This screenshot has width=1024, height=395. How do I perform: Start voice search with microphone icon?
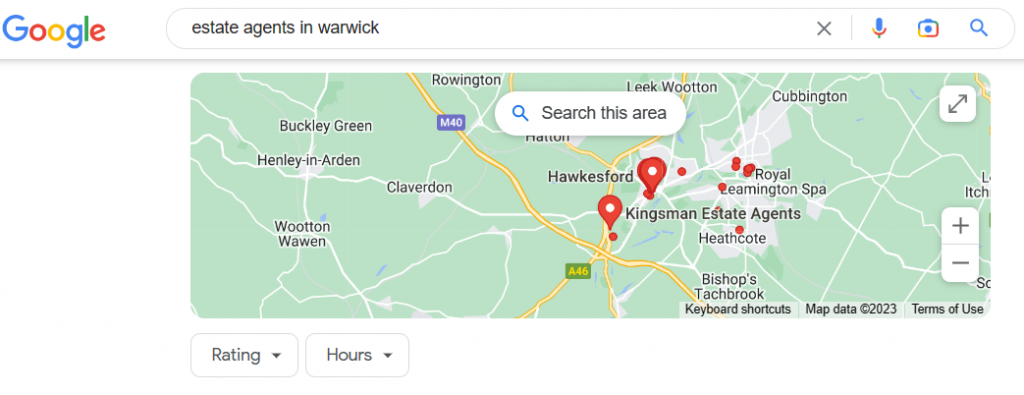tap(879, 28)
